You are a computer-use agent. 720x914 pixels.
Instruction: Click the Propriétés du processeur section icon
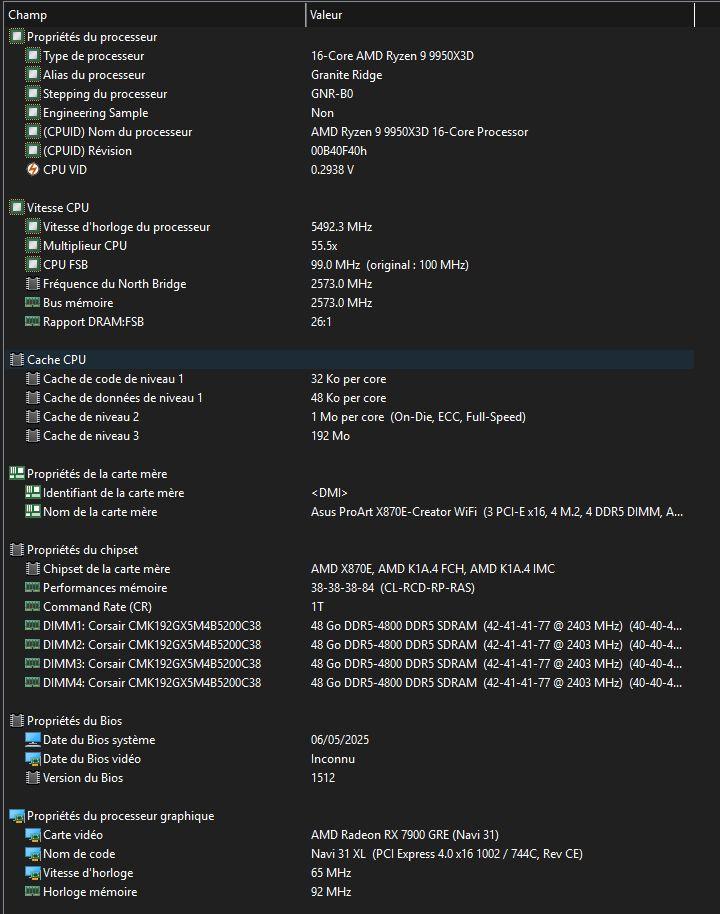[x=17, y=37]
